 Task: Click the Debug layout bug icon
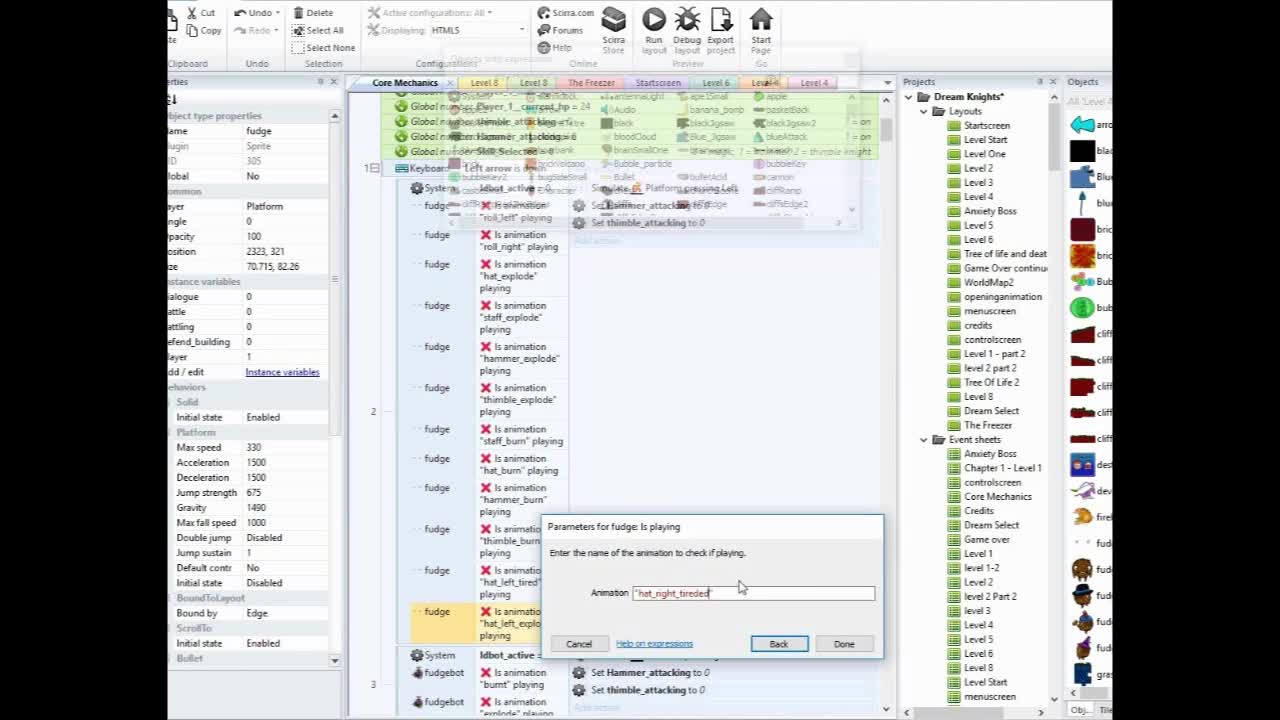point(687,20)
